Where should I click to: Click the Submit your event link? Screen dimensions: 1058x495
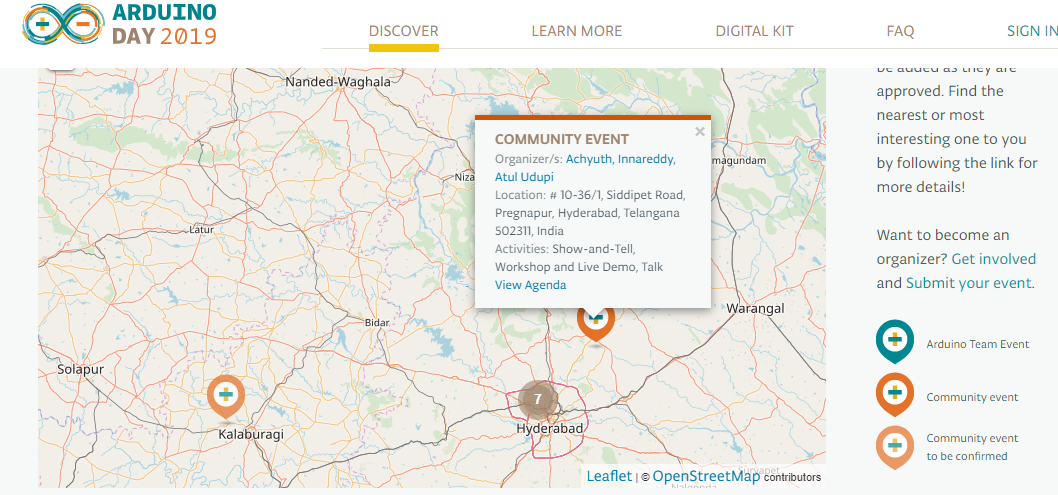(968, 283)
